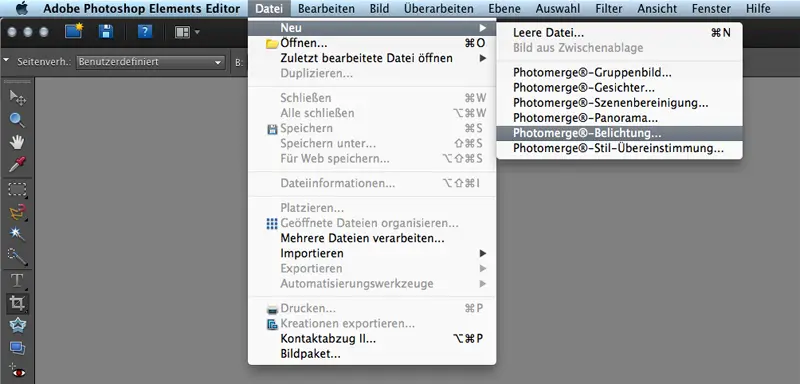Open the Seitenverh. Benutzerdefiniert dropdown
Screen dimensions: 800x384
[151, 62]
